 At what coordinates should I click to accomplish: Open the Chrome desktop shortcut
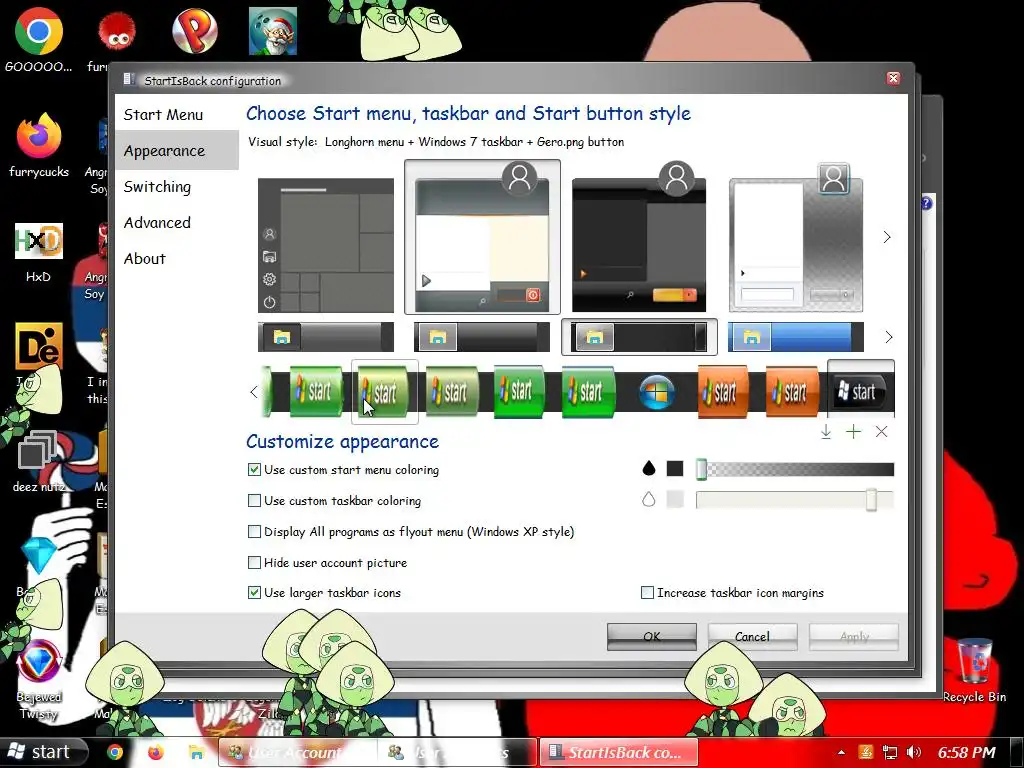[x=39, y=39]
